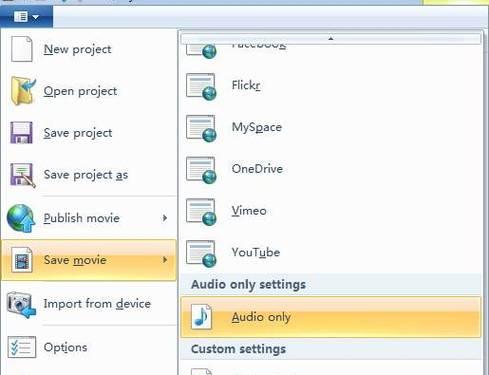Click the Publish movie globe icon
The height and width of the screenshot is (375, 489).
coord(21,218)
